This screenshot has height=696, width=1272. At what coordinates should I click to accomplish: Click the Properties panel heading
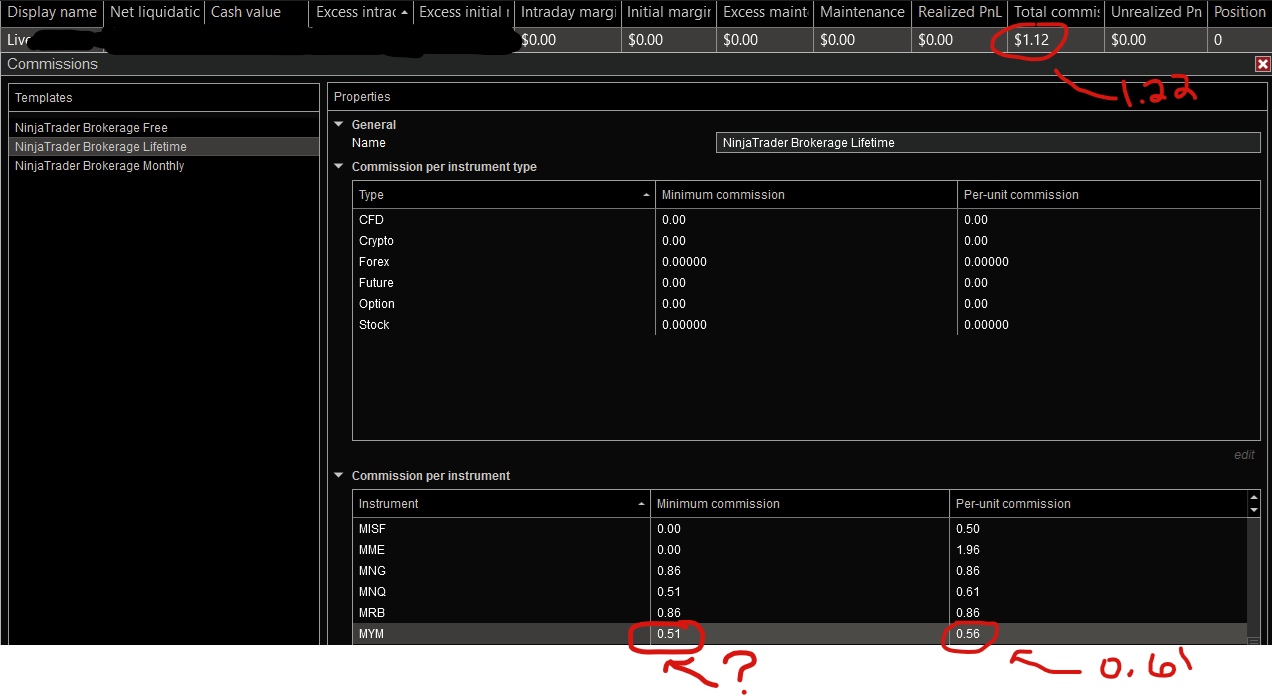[362, 97]
